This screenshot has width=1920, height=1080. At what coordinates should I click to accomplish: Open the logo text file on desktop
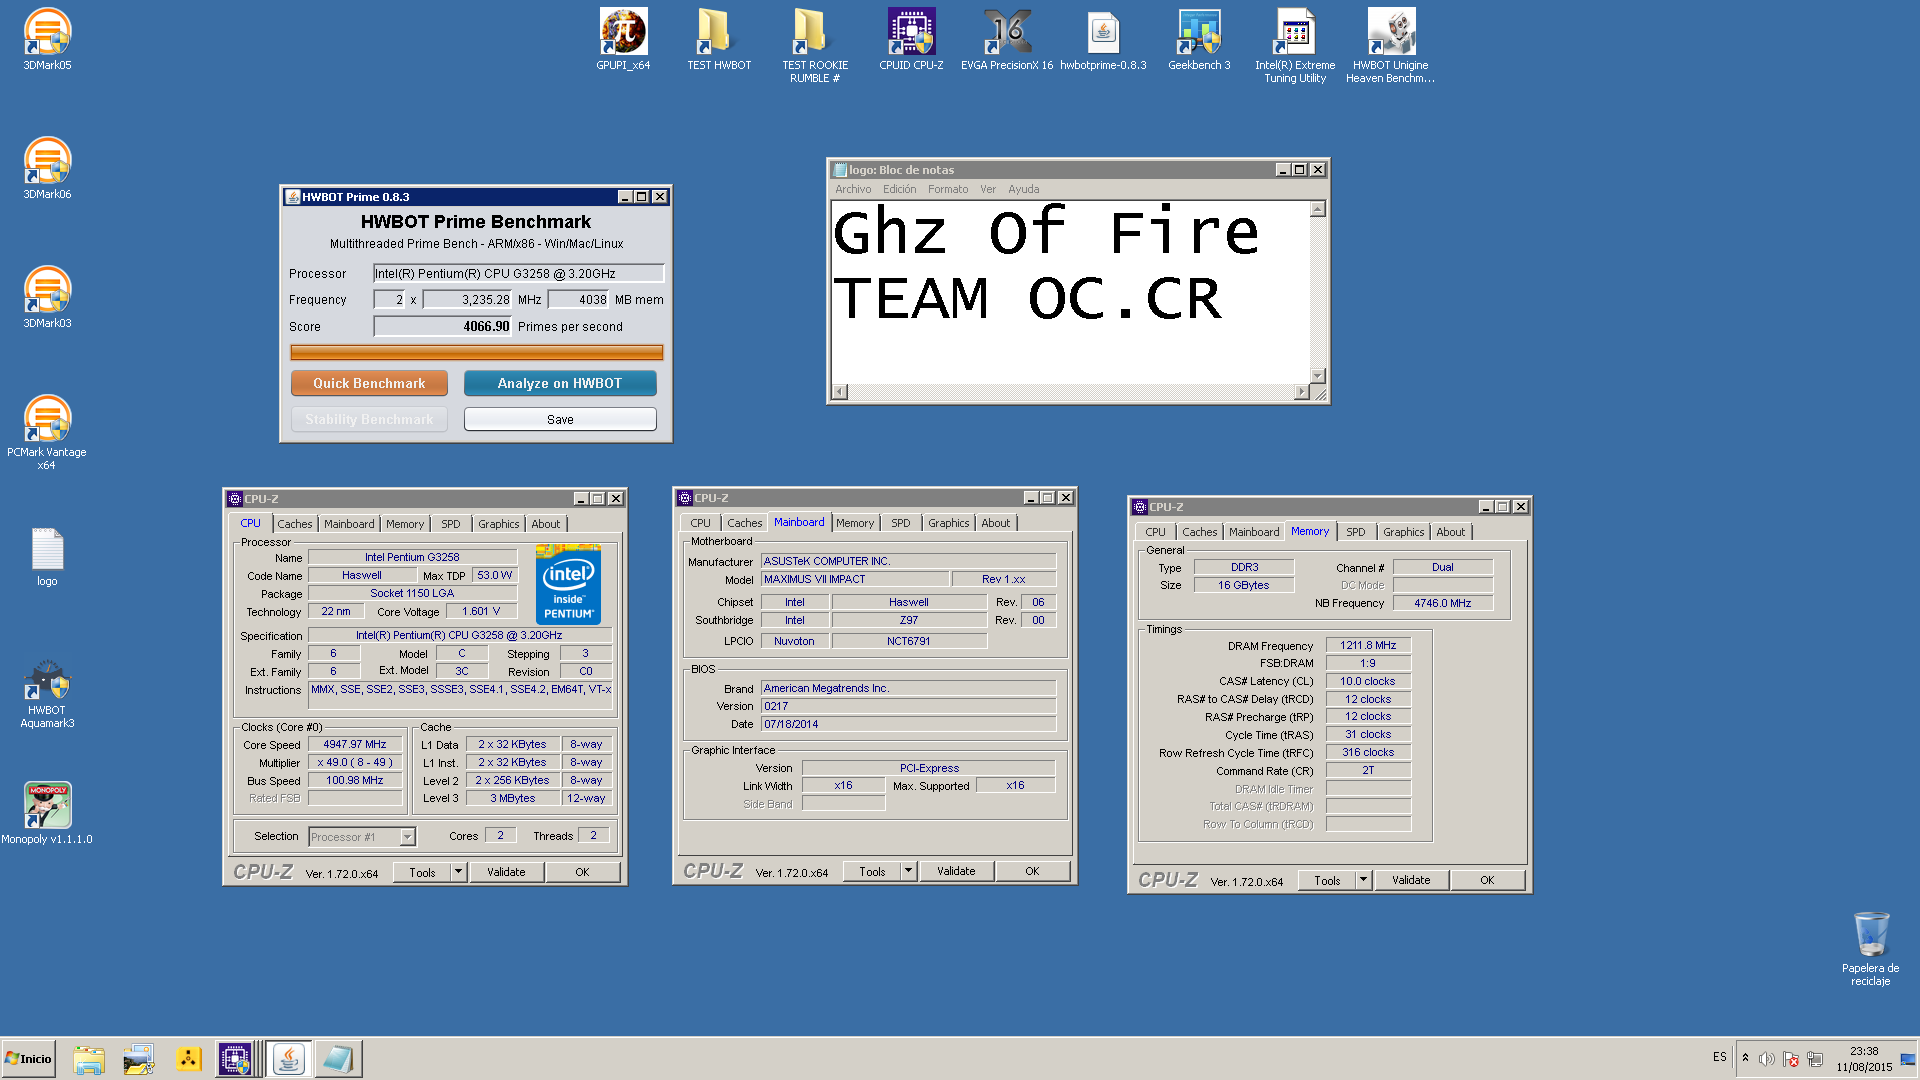[x=47, y=557]
